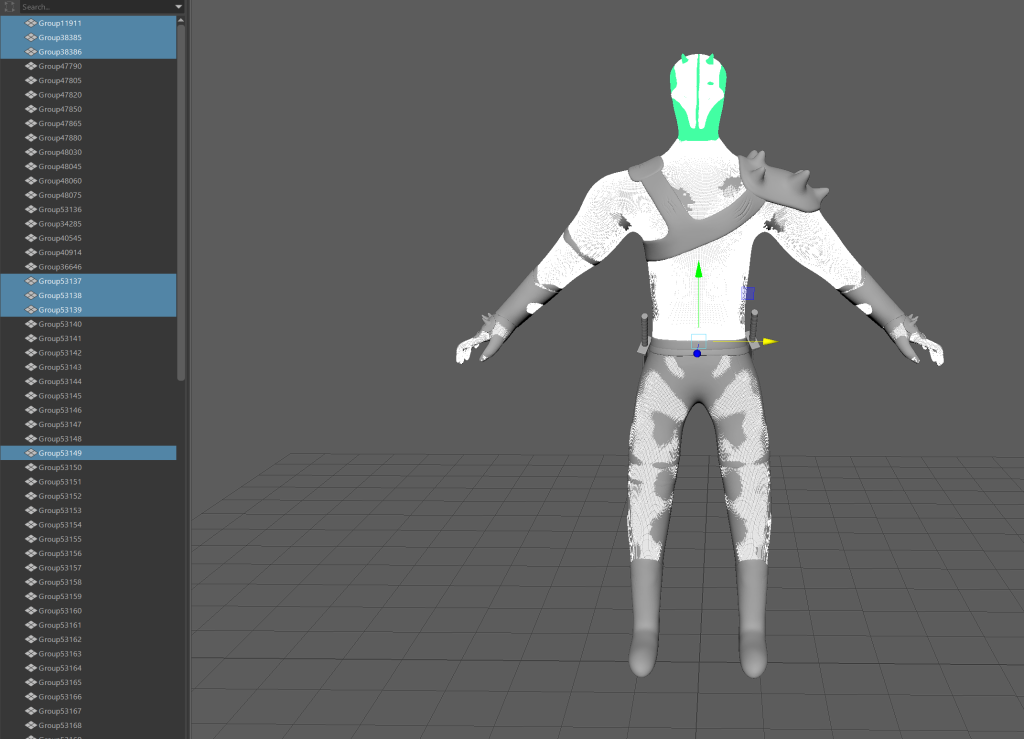This screenshot has width=1024, height=739.
Task: Click the scrollbar up arrow in the Outliner
Action: [181, 19]
